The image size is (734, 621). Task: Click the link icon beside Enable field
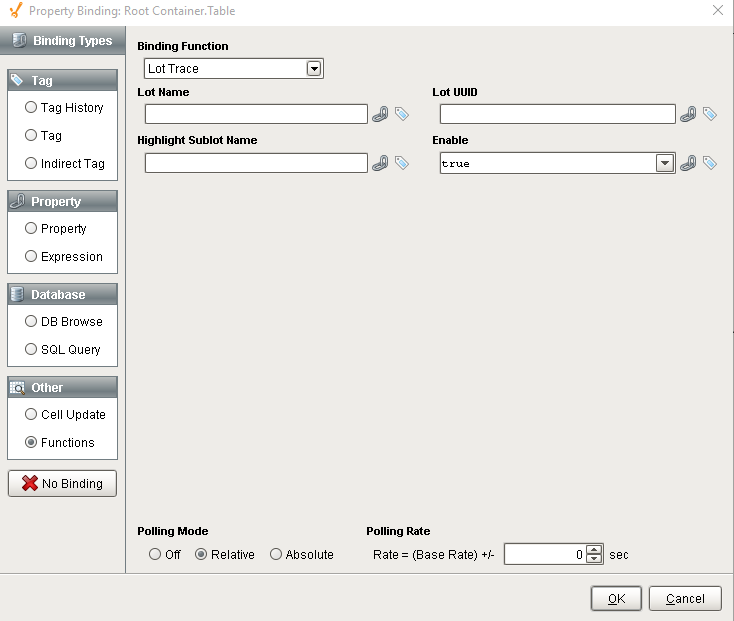click(688, 163)
